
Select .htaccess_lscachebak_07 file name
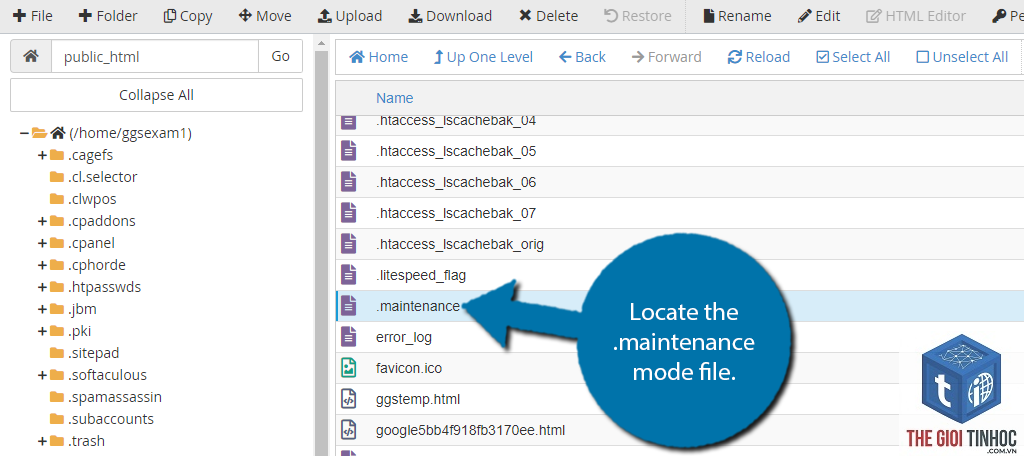click(x=456, y=213)
